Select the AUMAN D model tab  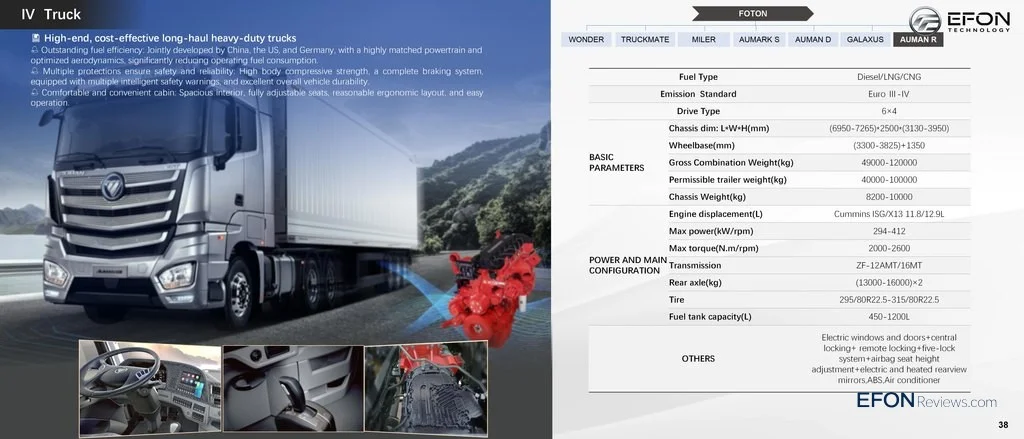812,39
